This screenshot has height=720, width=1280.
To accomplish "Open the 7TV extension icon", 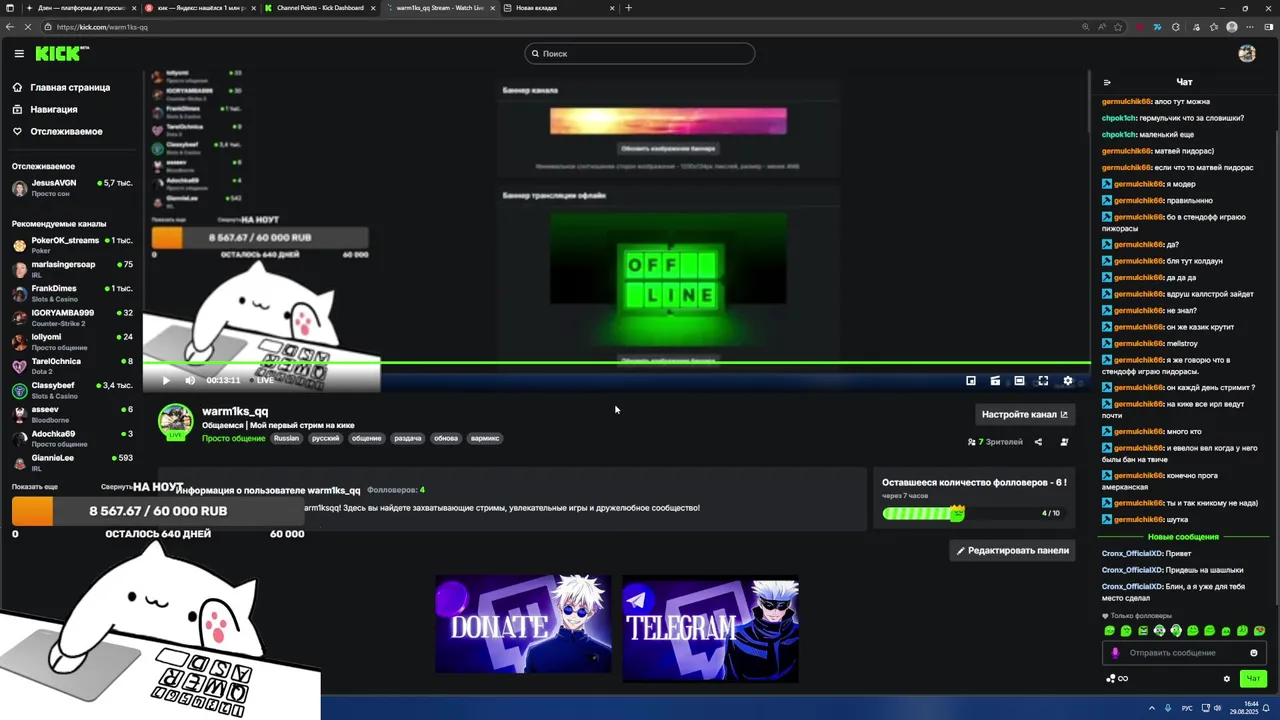I will click(x=1157, y=27).
